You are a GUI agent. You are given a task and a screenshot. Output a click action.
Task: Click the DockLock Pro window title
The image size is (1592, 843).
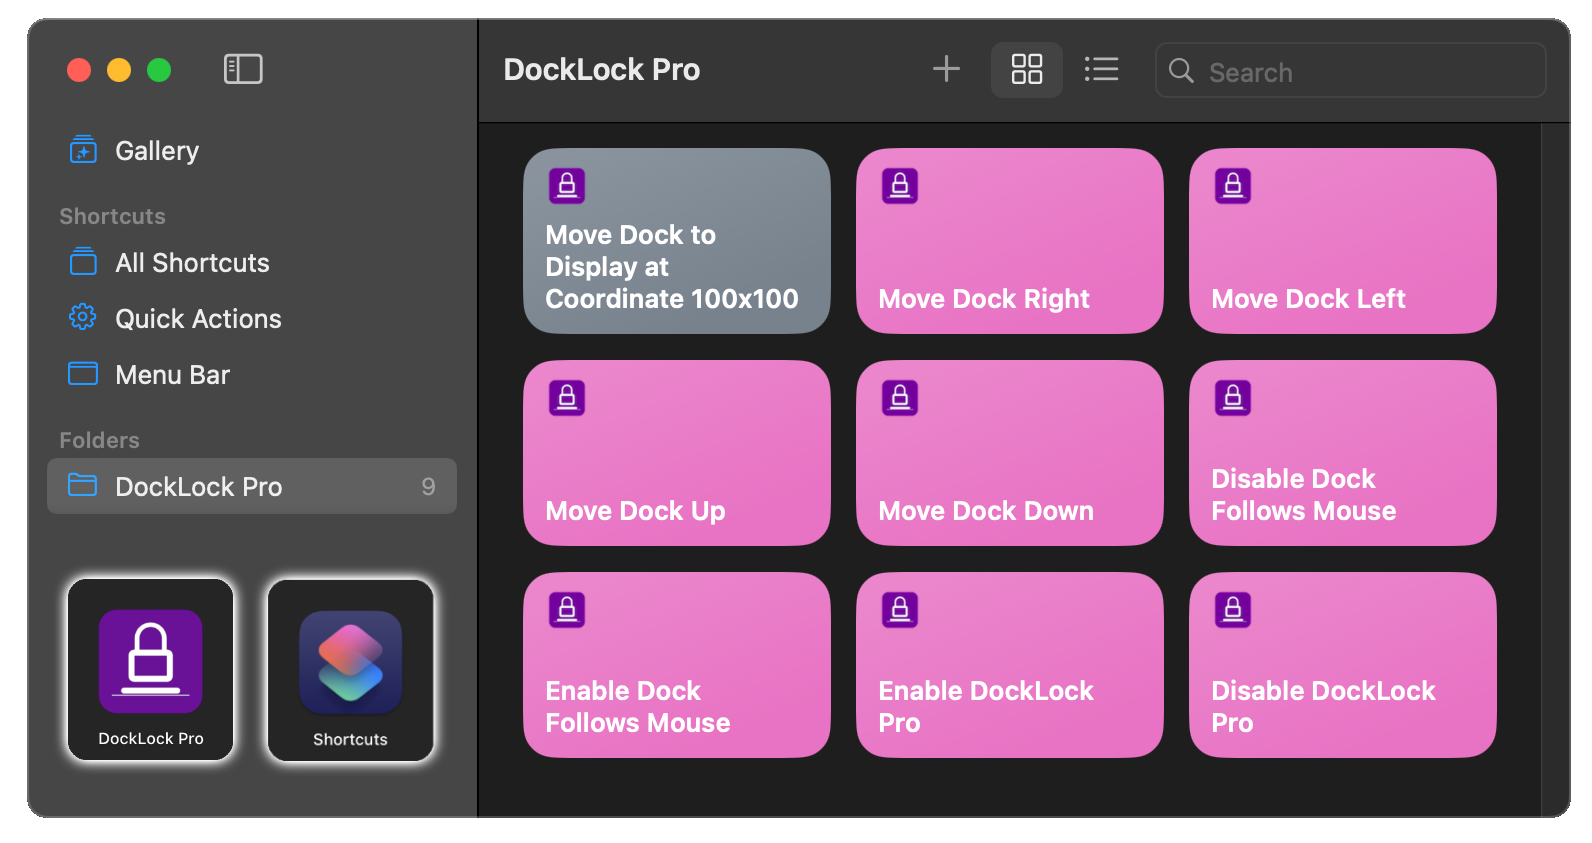602,70
